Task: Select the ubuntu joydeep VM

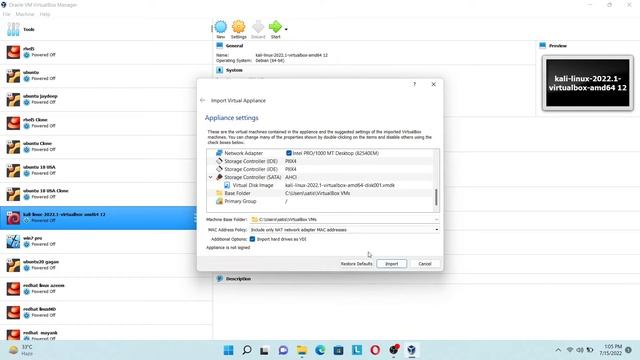Action: (x=106, y=99)
